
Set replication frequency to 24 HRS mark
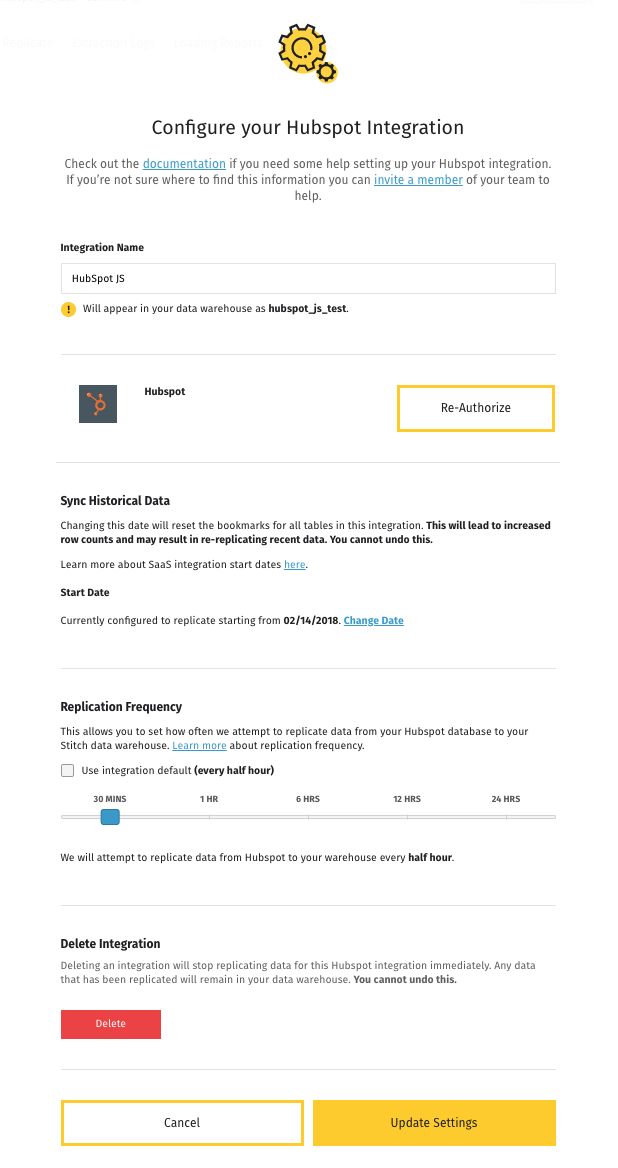(x=506, y=817)
